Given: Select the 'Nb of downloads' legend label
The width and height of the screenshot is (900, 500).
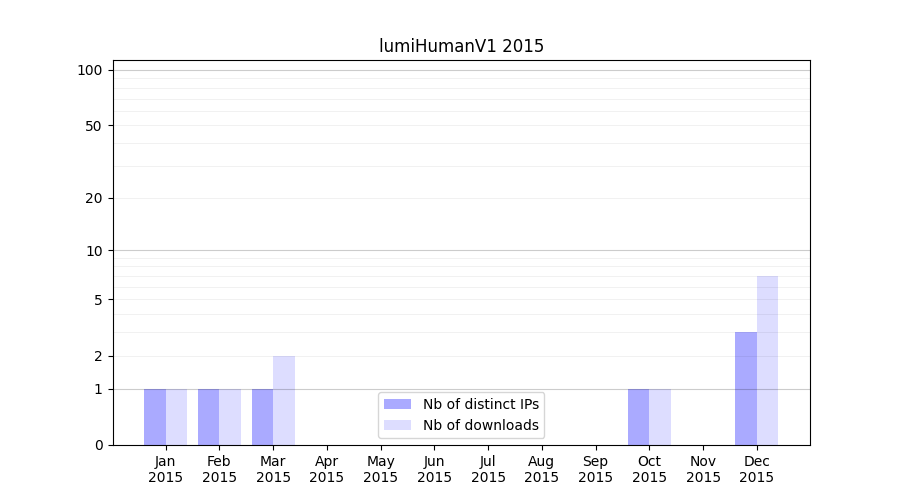Looking at the screenshot, I should click(481, 425).
